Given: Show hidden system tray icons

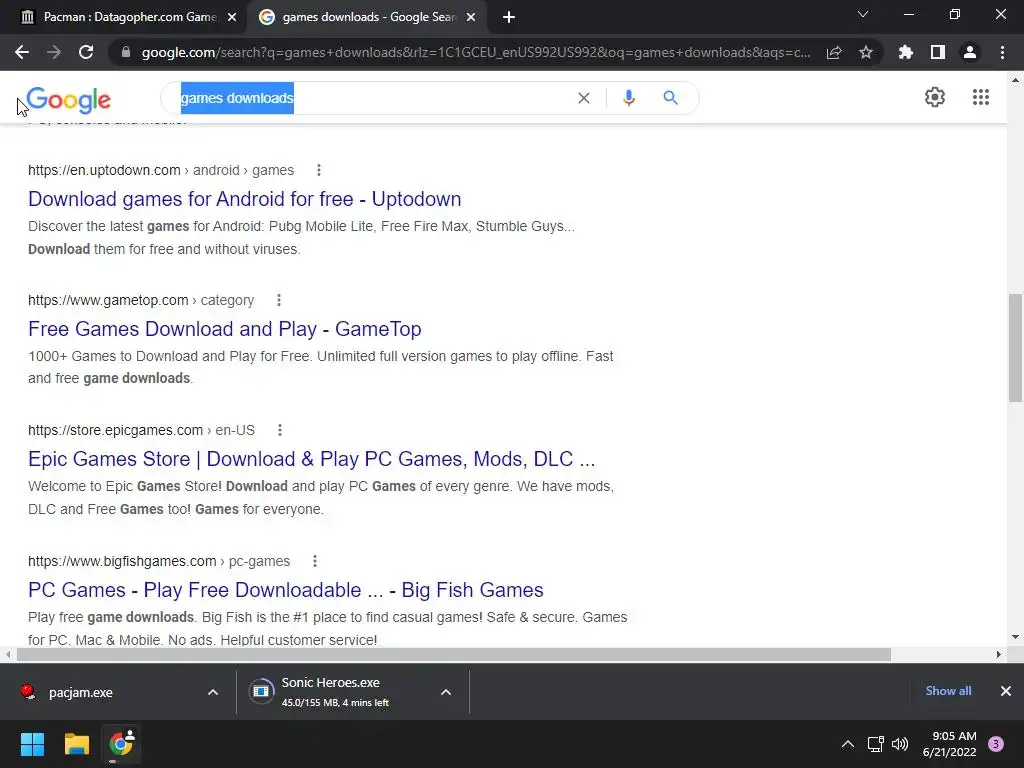Looking at the screenshot, I should tap(848, 744).
